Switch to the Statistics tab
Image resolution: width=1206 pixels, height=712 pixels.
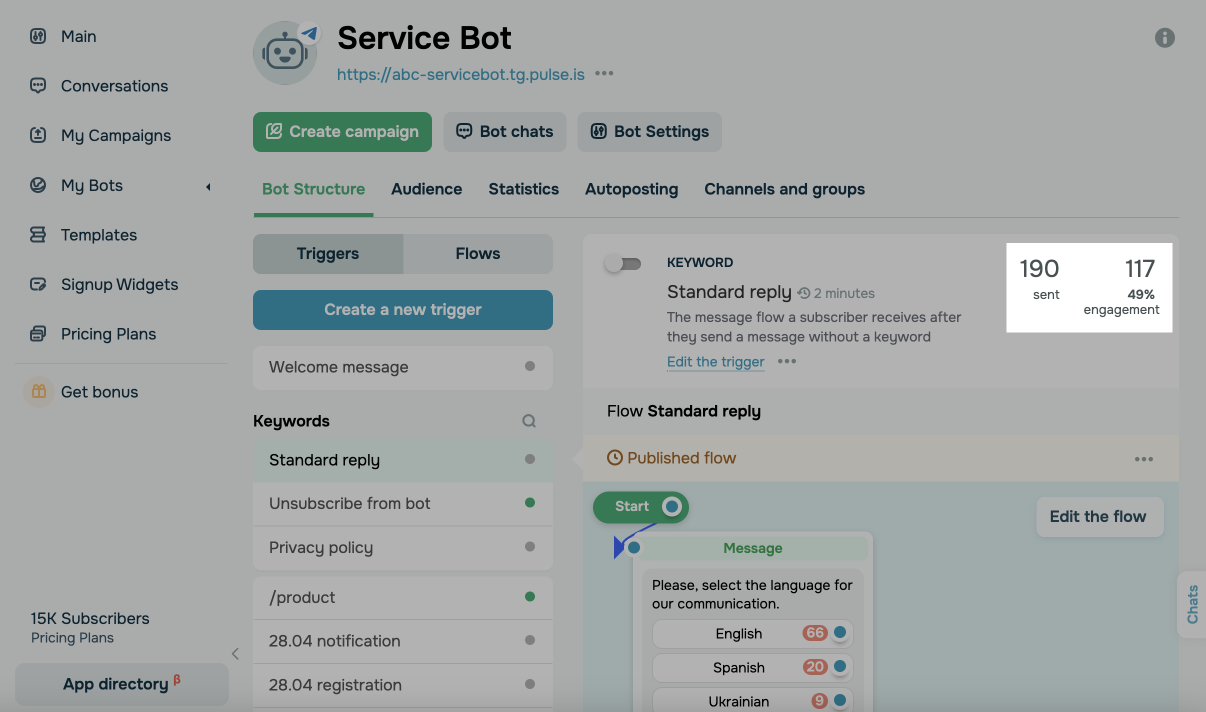tap(523, 189)
